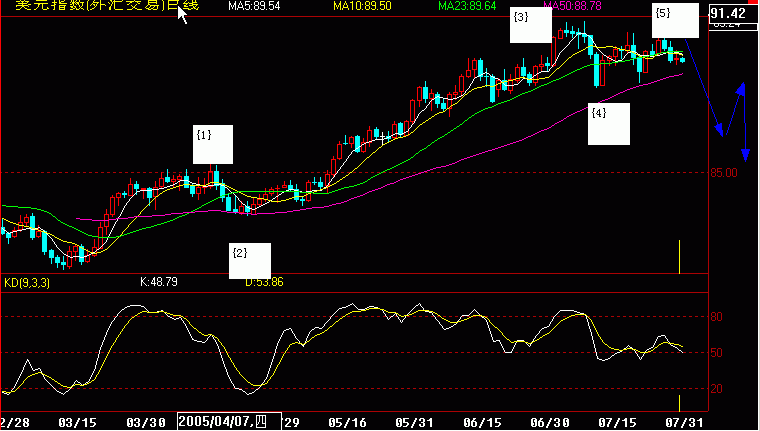Viewport: 760px width, 431px height.
Task: Click the 85.00 price axis label
Action: click(x=725, y=173)
